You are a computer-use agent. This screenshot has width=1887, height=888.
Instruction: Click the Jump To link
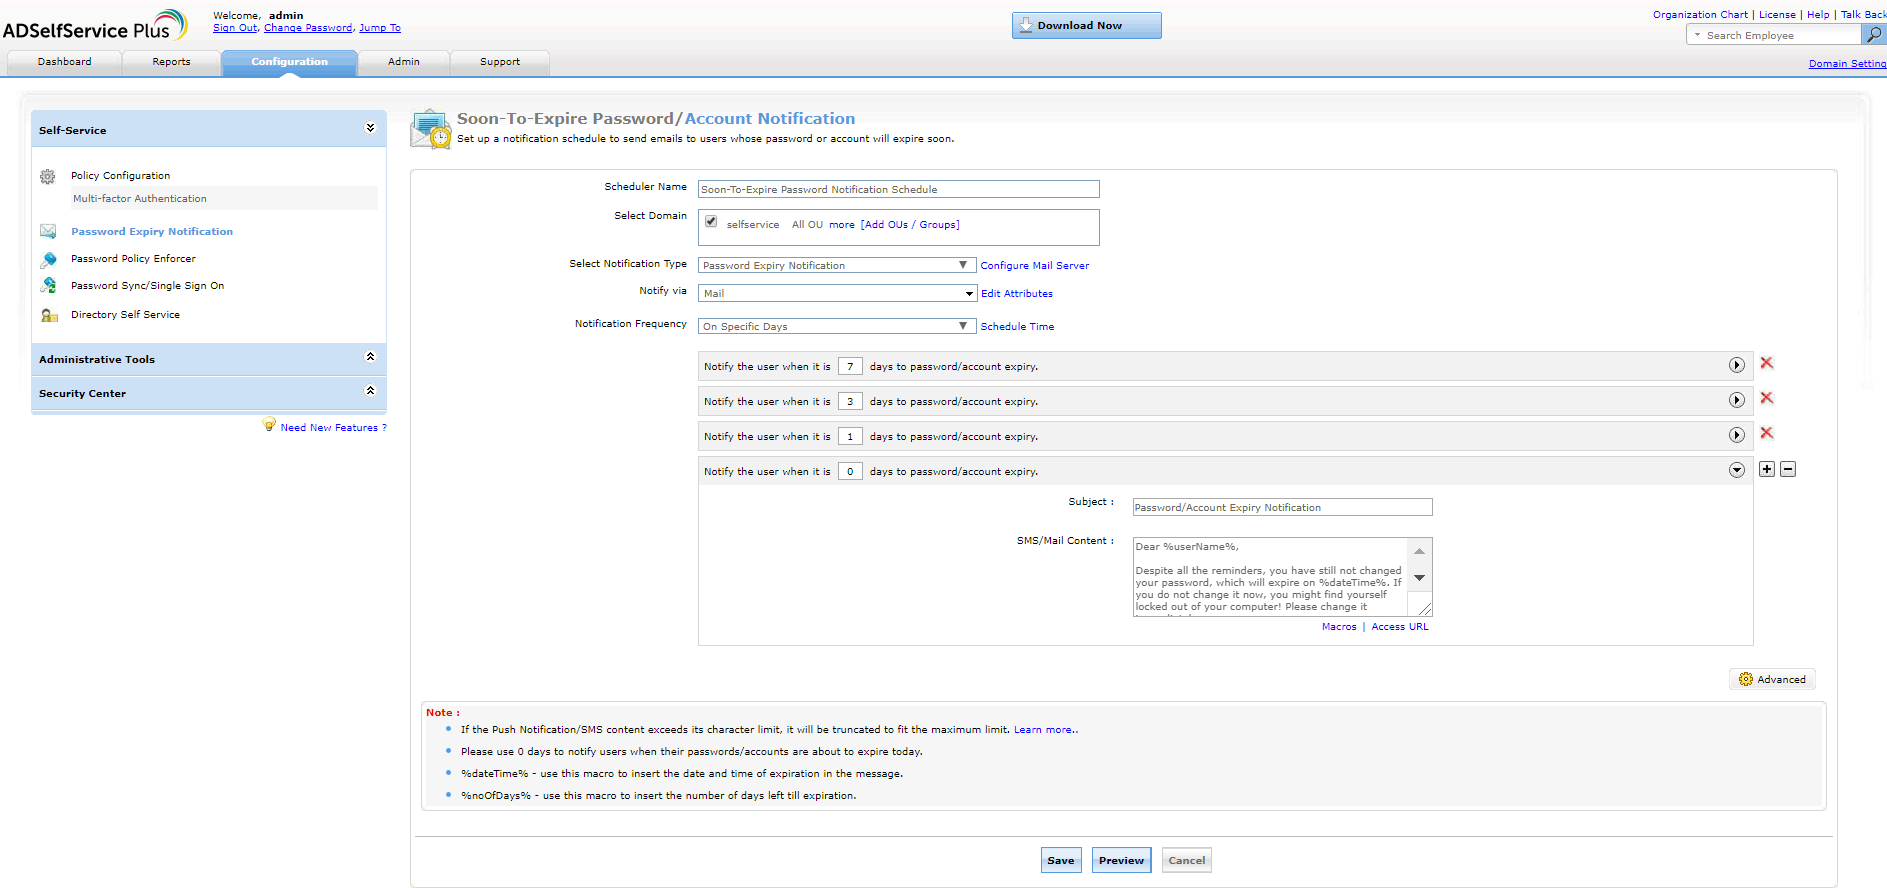pyautogui.click(x=380, y=28)
